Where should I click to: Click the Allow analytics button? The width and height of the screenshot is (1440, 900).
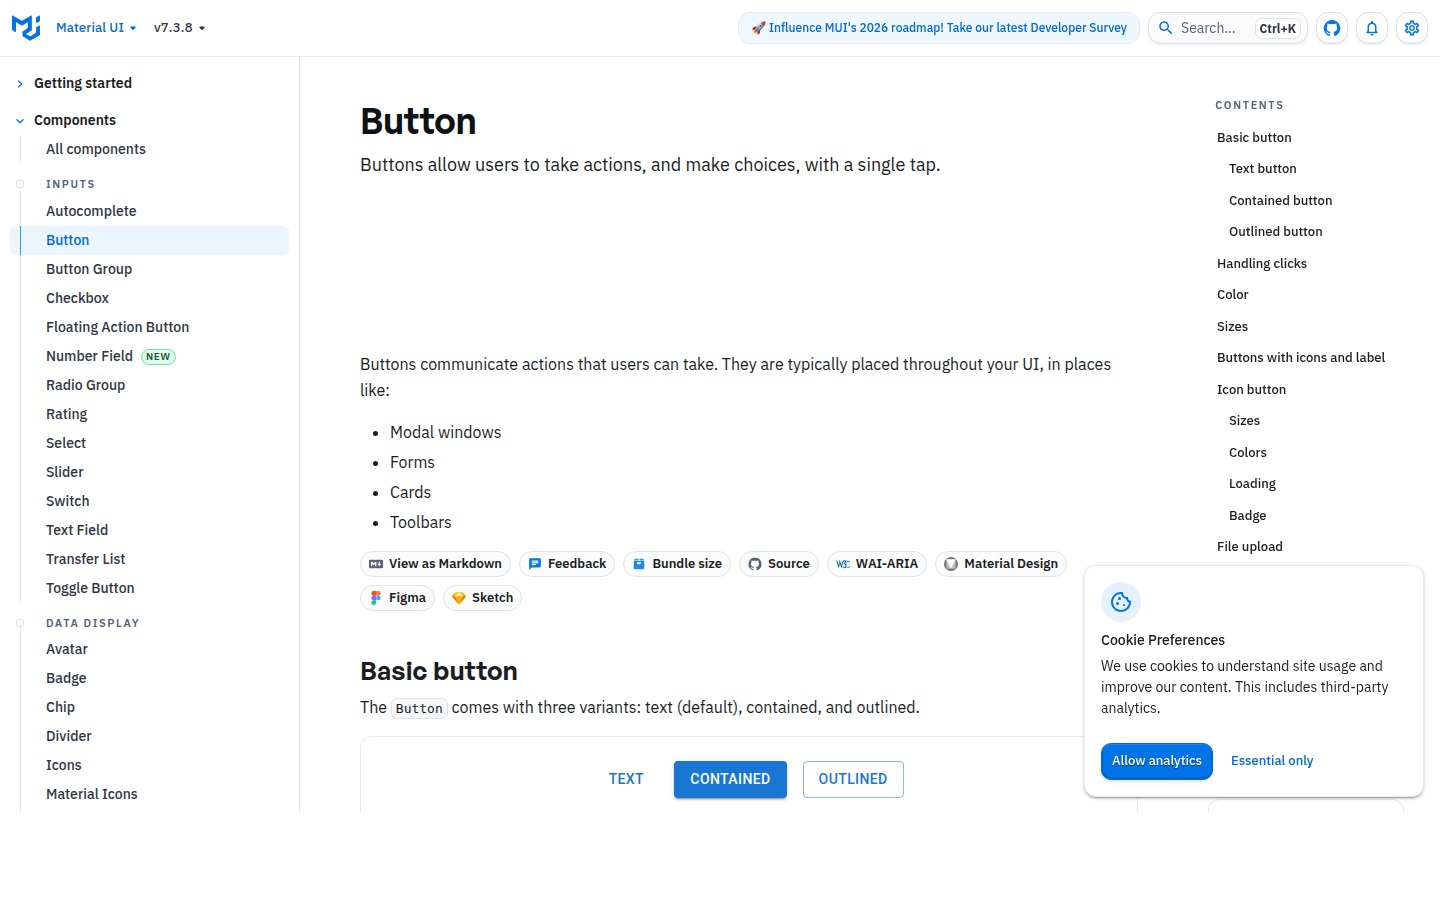point(1157,761)
